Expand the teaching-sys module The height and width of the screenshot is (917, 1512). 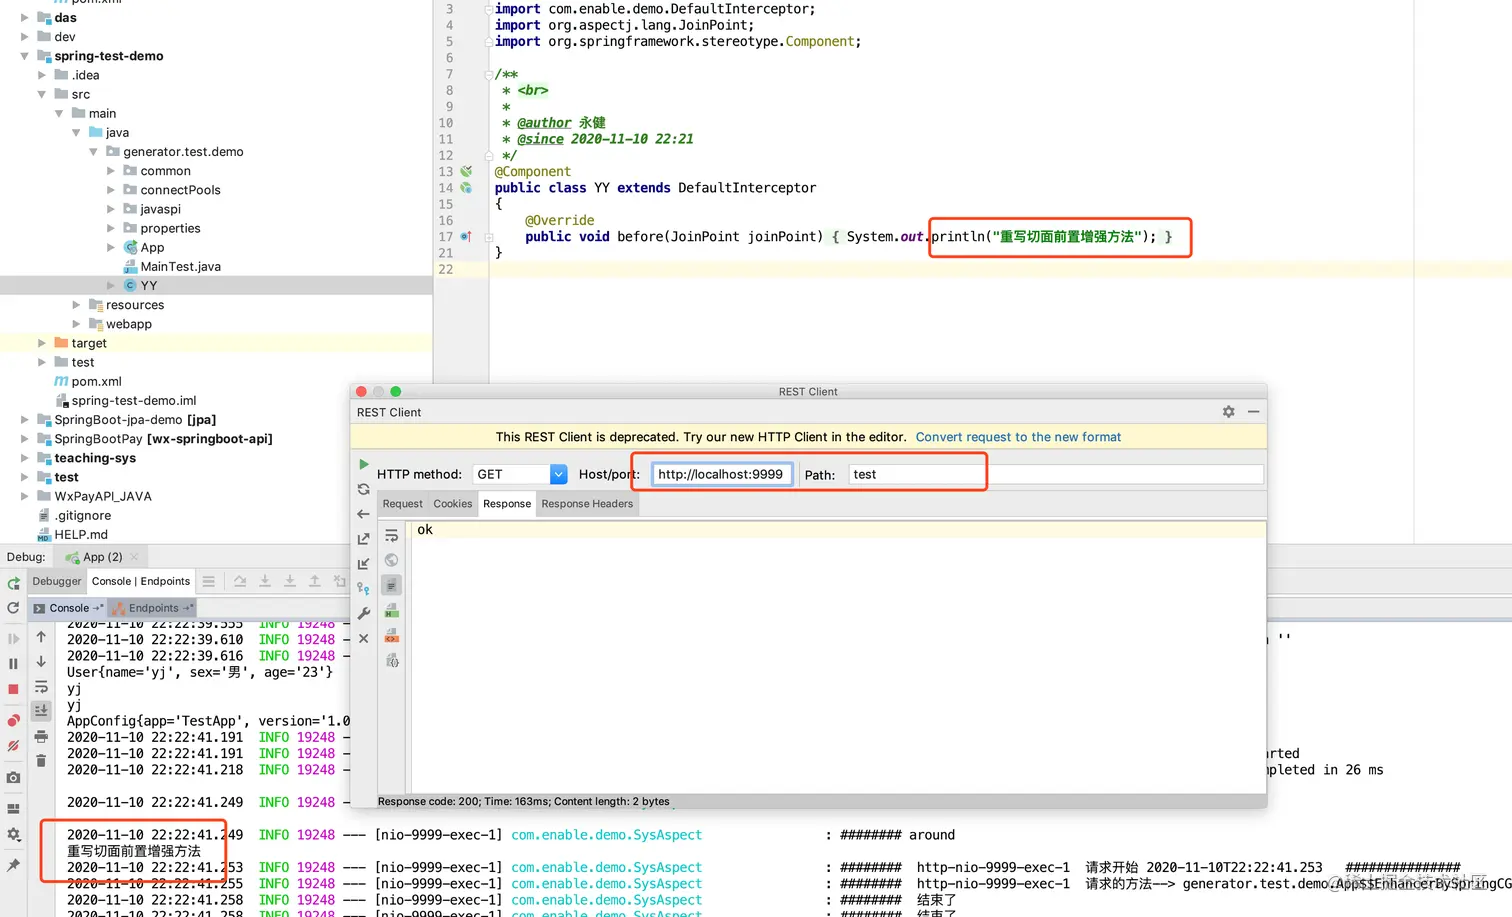click(x=25, y=458)
